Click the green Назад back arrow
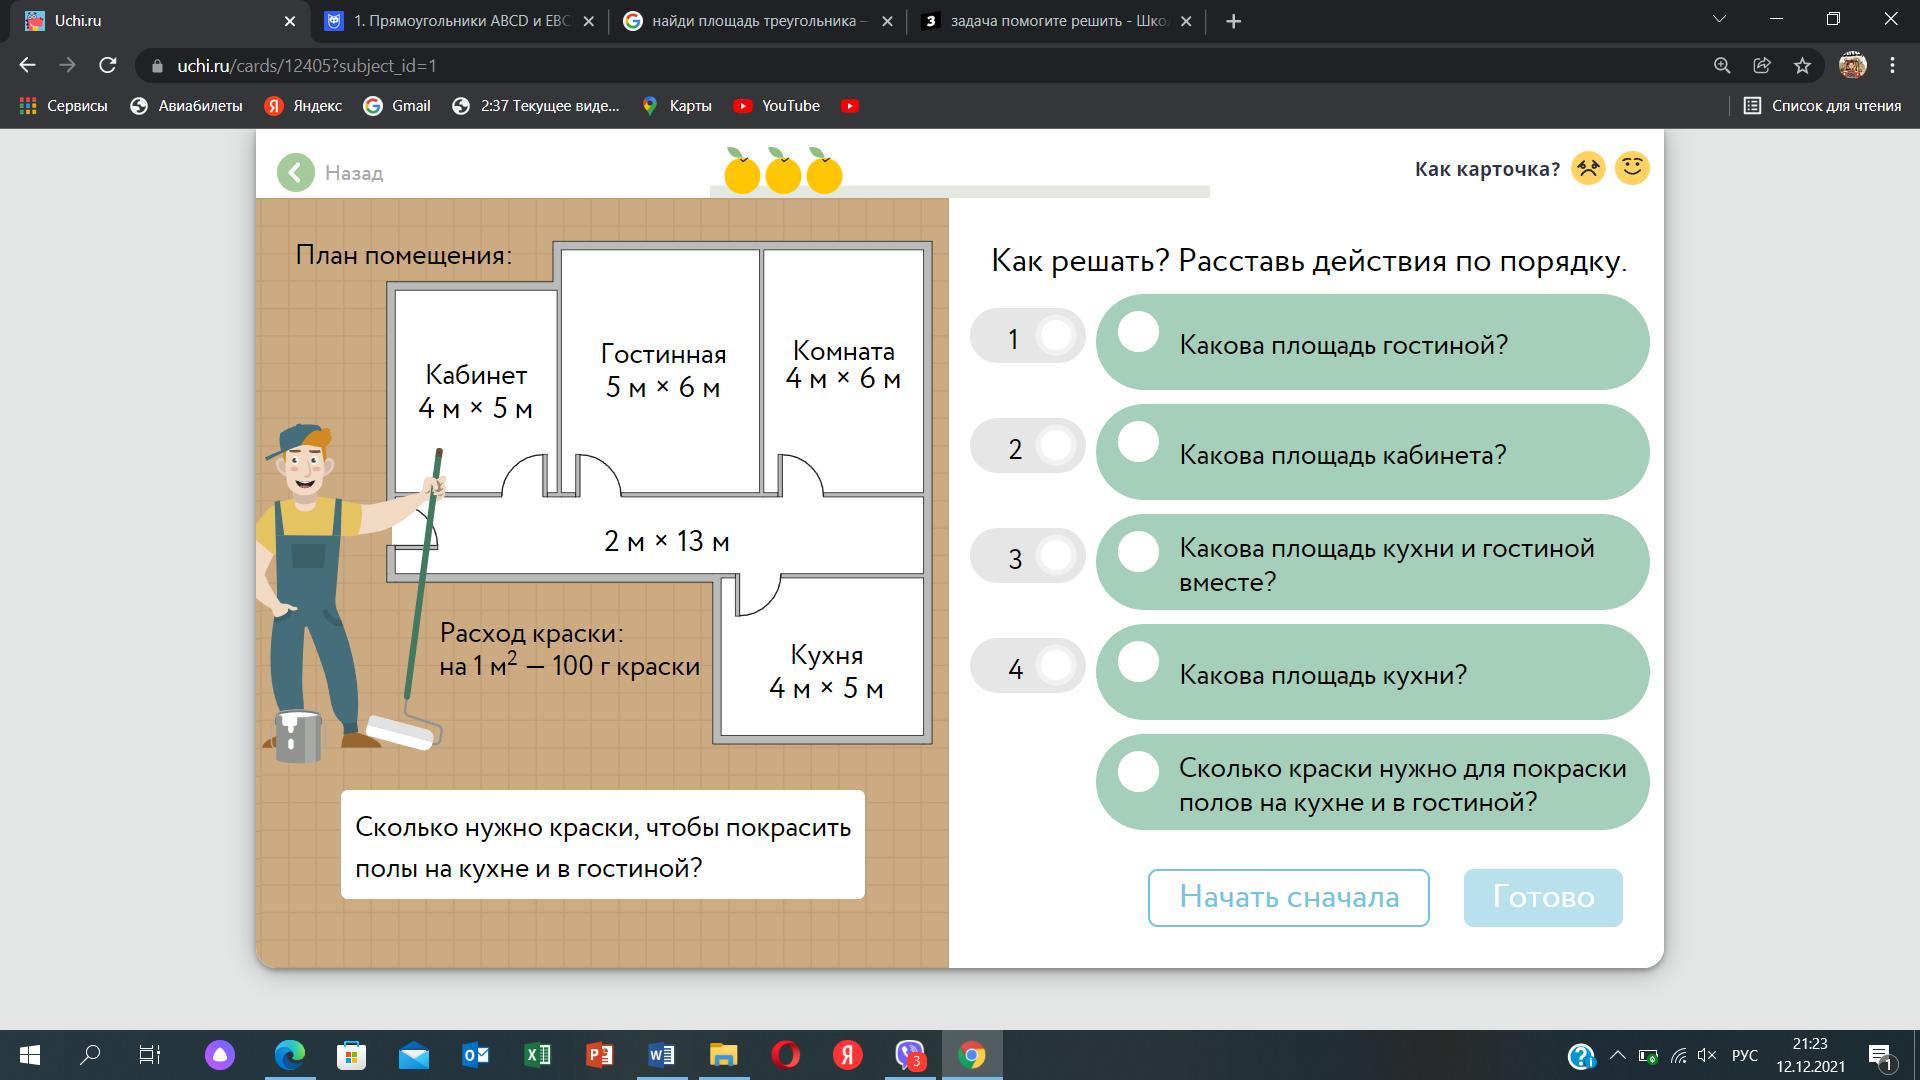Screen dimensions: 1920x1080 (x=296, y=173)
